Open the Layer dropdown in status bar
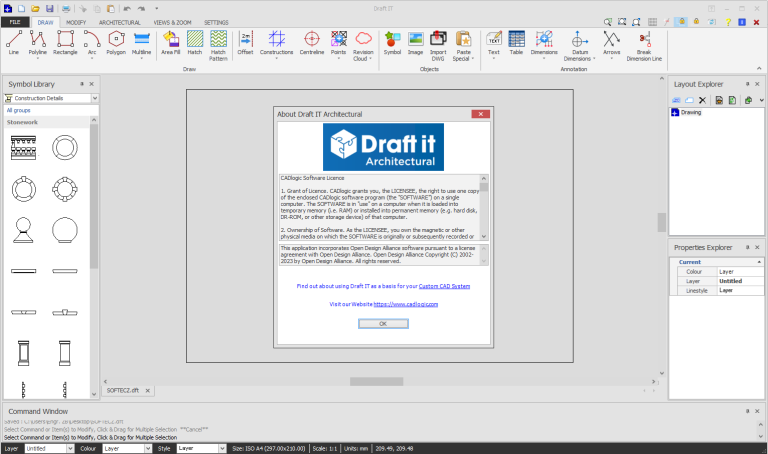Image resolution: width=768 pixels, height=454 pixels. click(71, 448)
